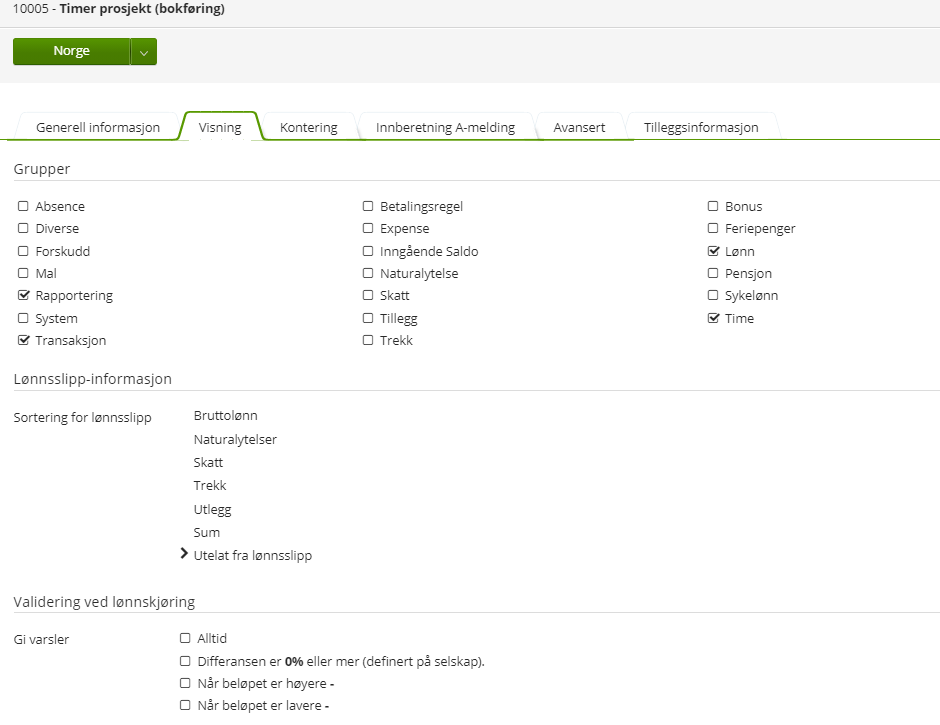Select the Avansert tab
This screenshot has width=940, height=725.
click(x=579, y=127)
